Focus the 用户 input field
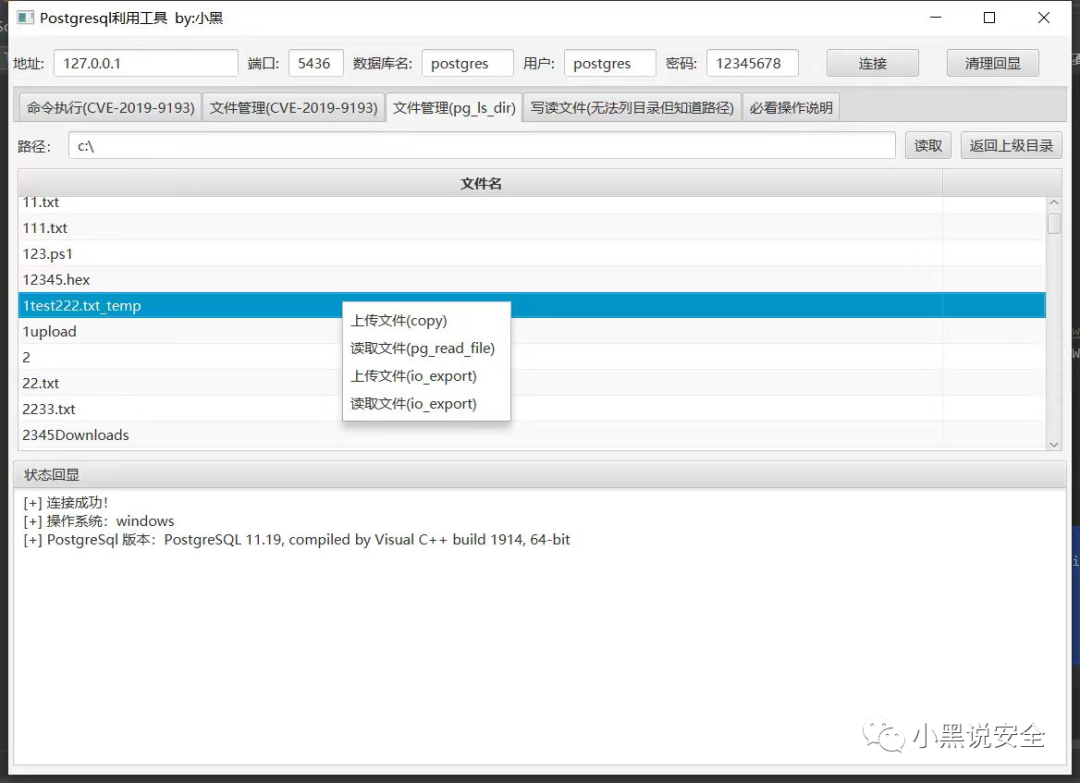 610,63
